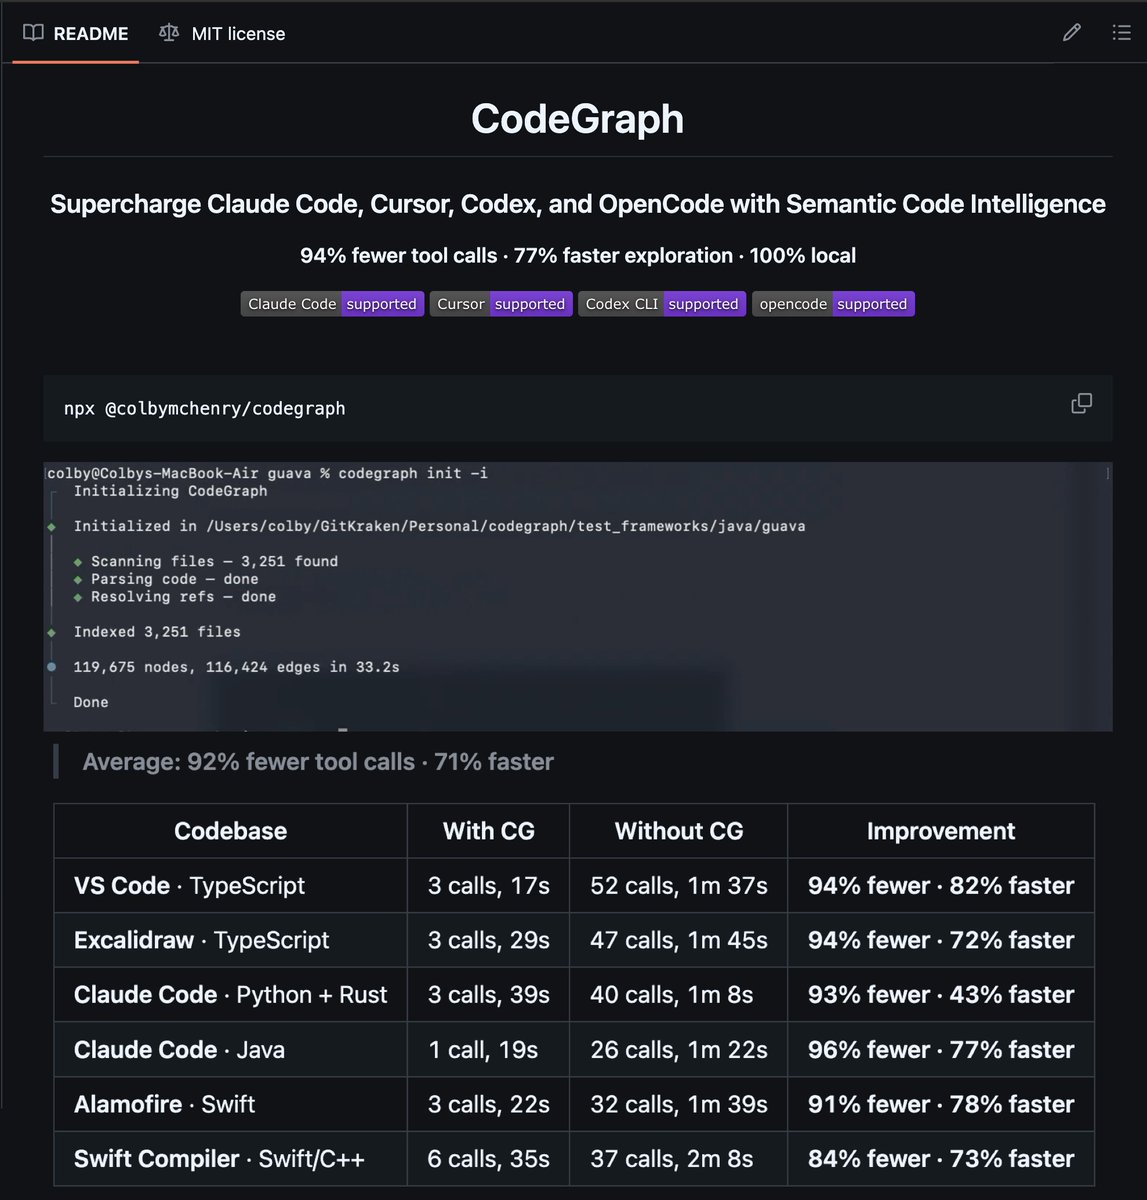Click the '1 call, 19s' cell
The height and width of the screenshot is (1200, 1147).
488,1050
